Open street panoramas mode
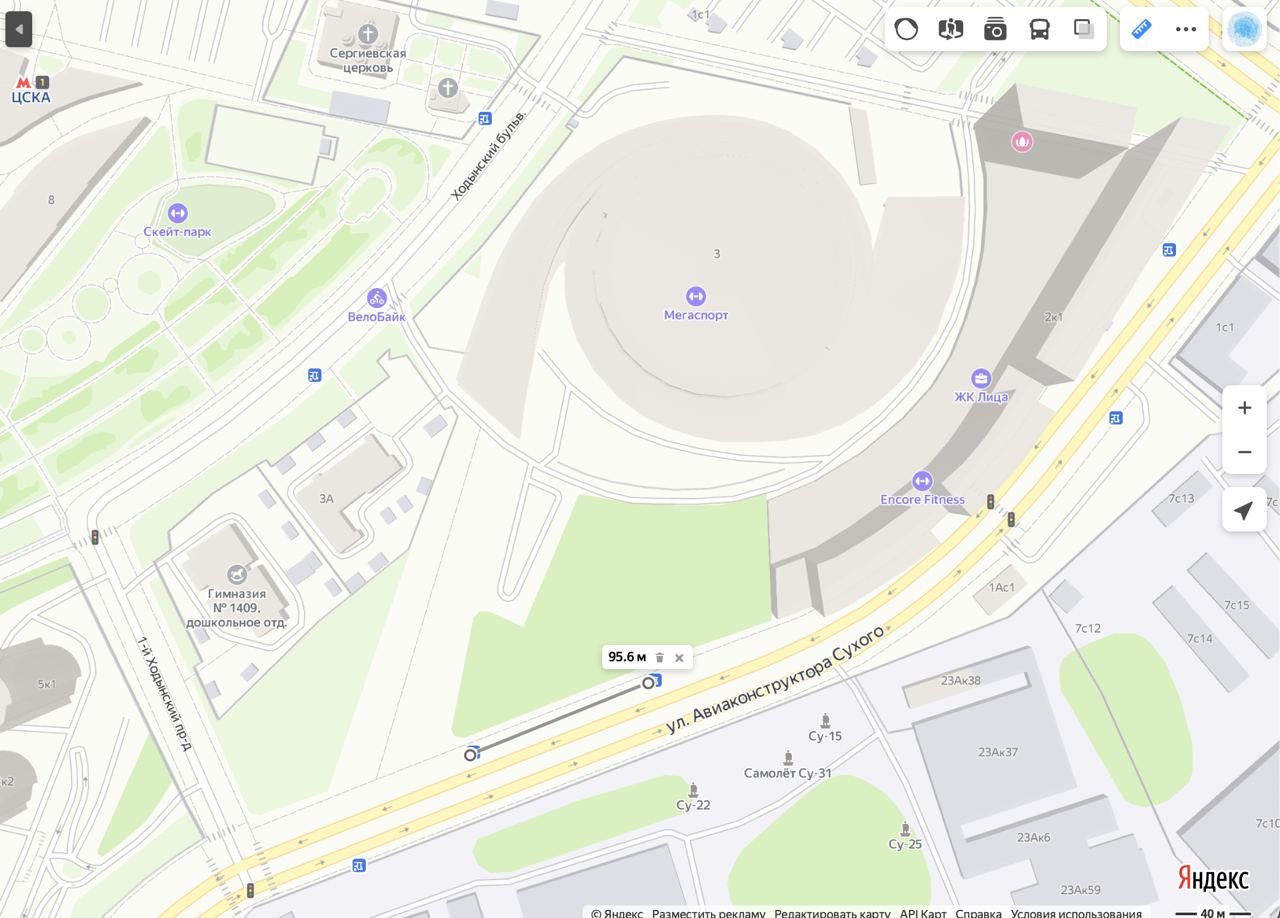The height and width of the screenshot is (918, 1280). [951, 29]
